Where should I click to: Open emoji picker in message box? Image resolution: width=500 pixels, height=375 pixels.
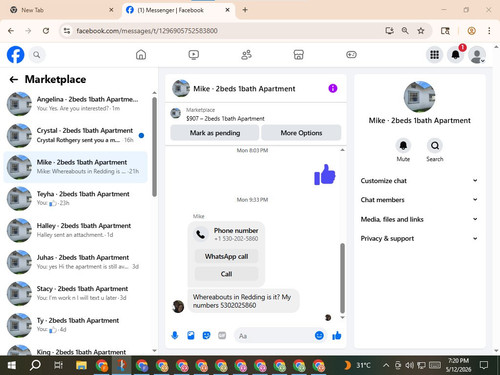(319, 335)
